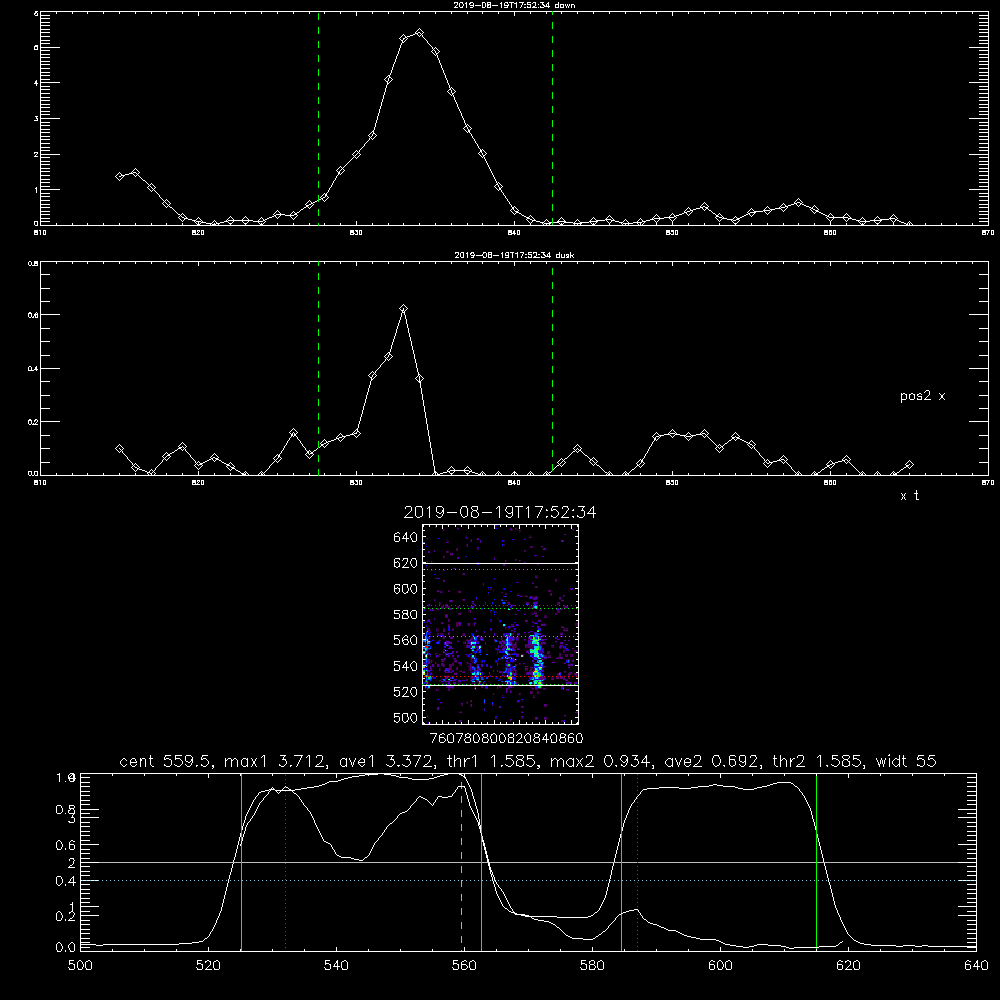The image size is (1000, 1000).
Task: Click the "500" label on the bottom plot x-axis
Action: point(80,966)
